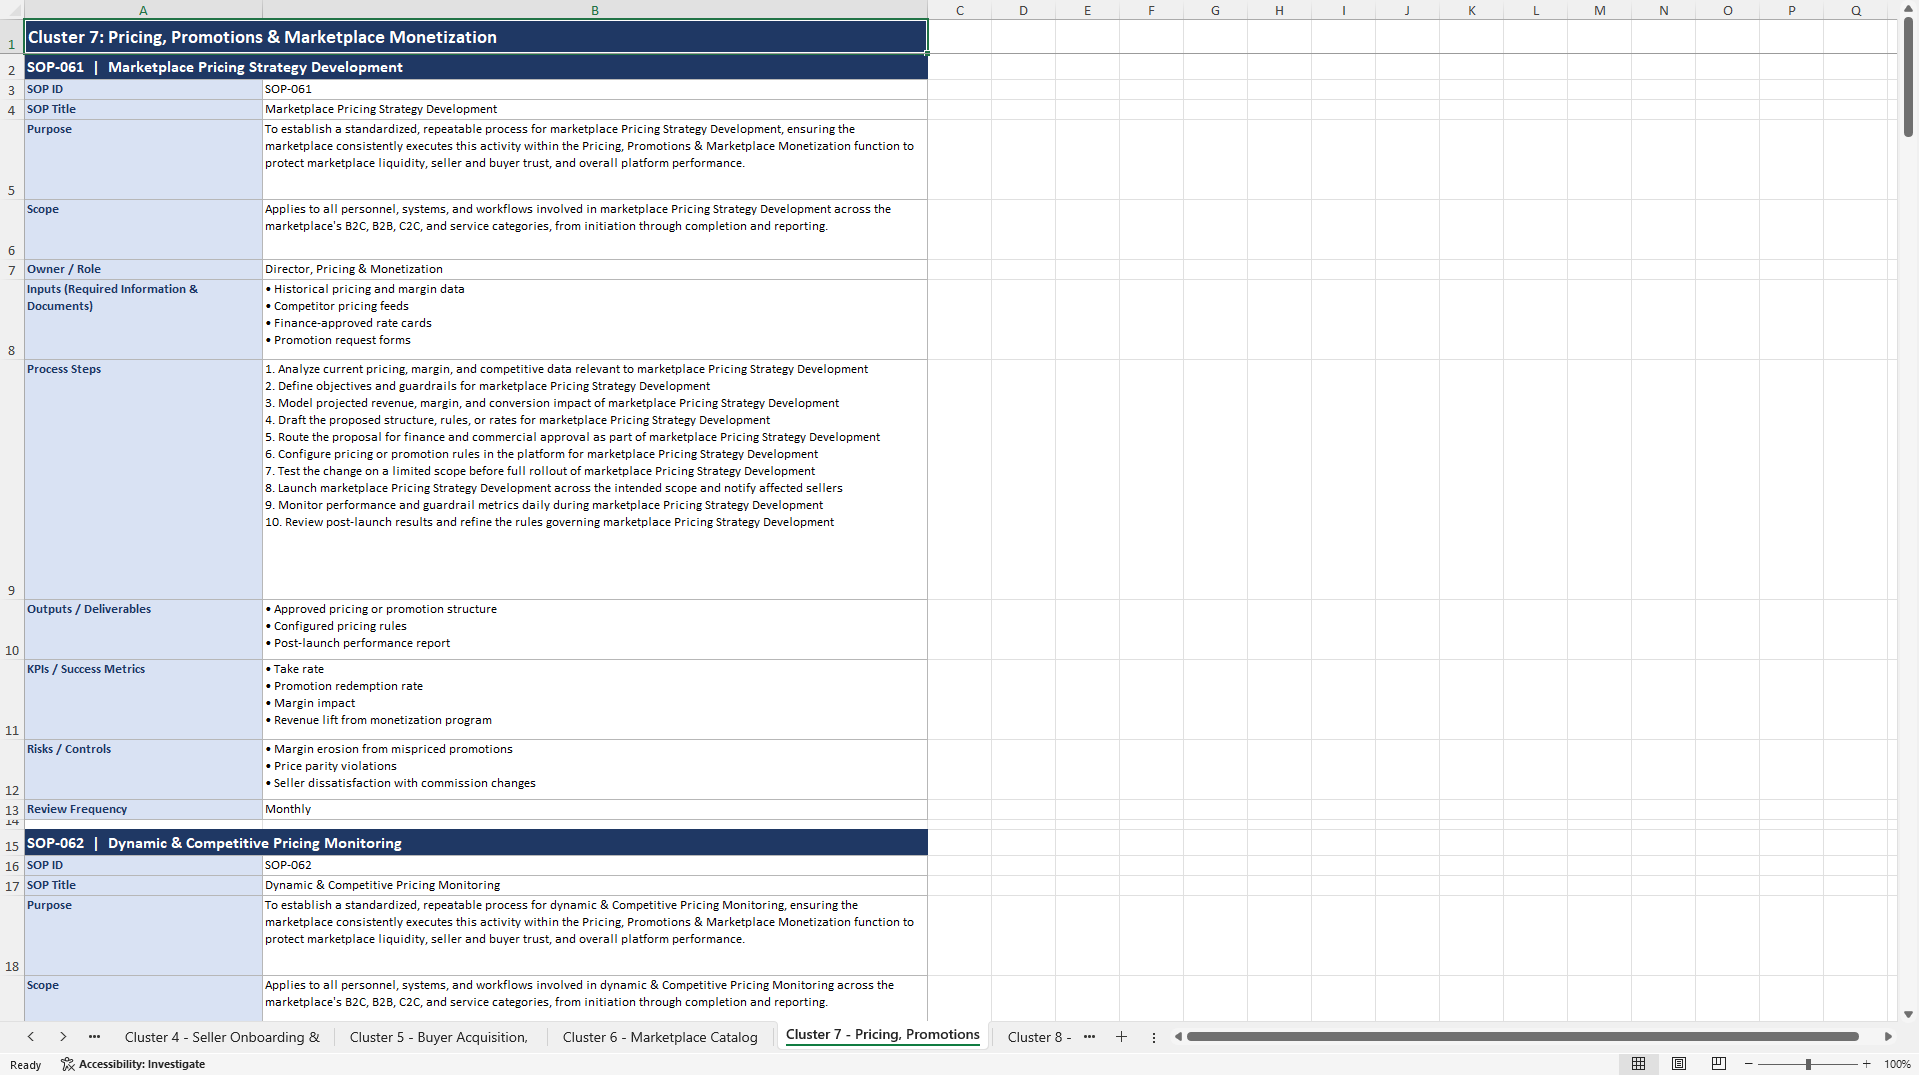Open Cluster 5 - Buyer Acquisition tab
The width and height of the screenshot is (1919, 1075).
[438, 1037]
